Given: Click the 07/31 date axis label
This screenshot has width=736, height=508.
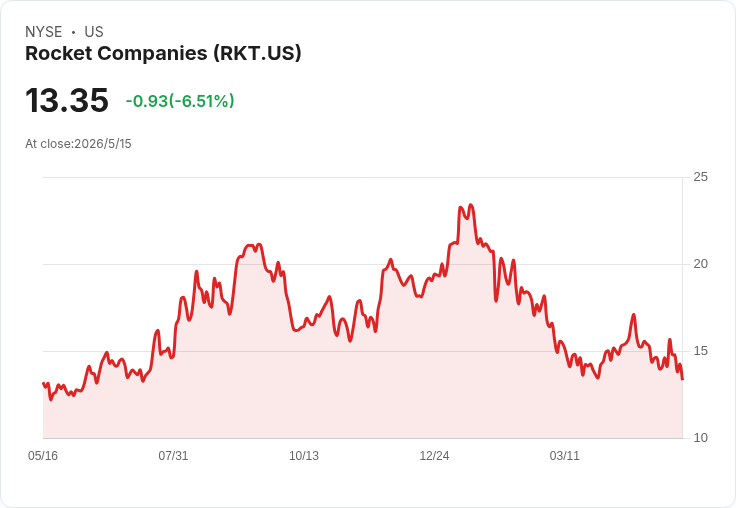Looking at the screenshot, I should coord(173,456).
